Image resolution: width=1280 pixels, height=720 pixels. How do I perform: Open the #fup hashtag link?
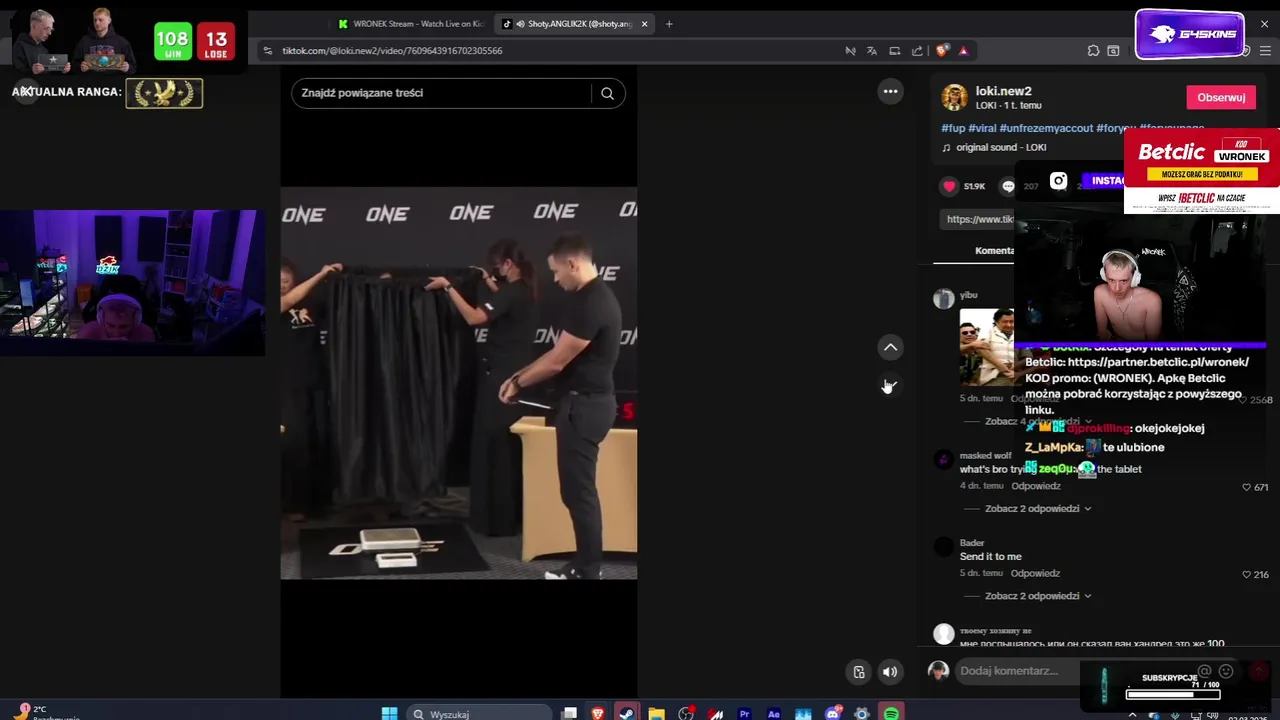(x=953, y=128)
